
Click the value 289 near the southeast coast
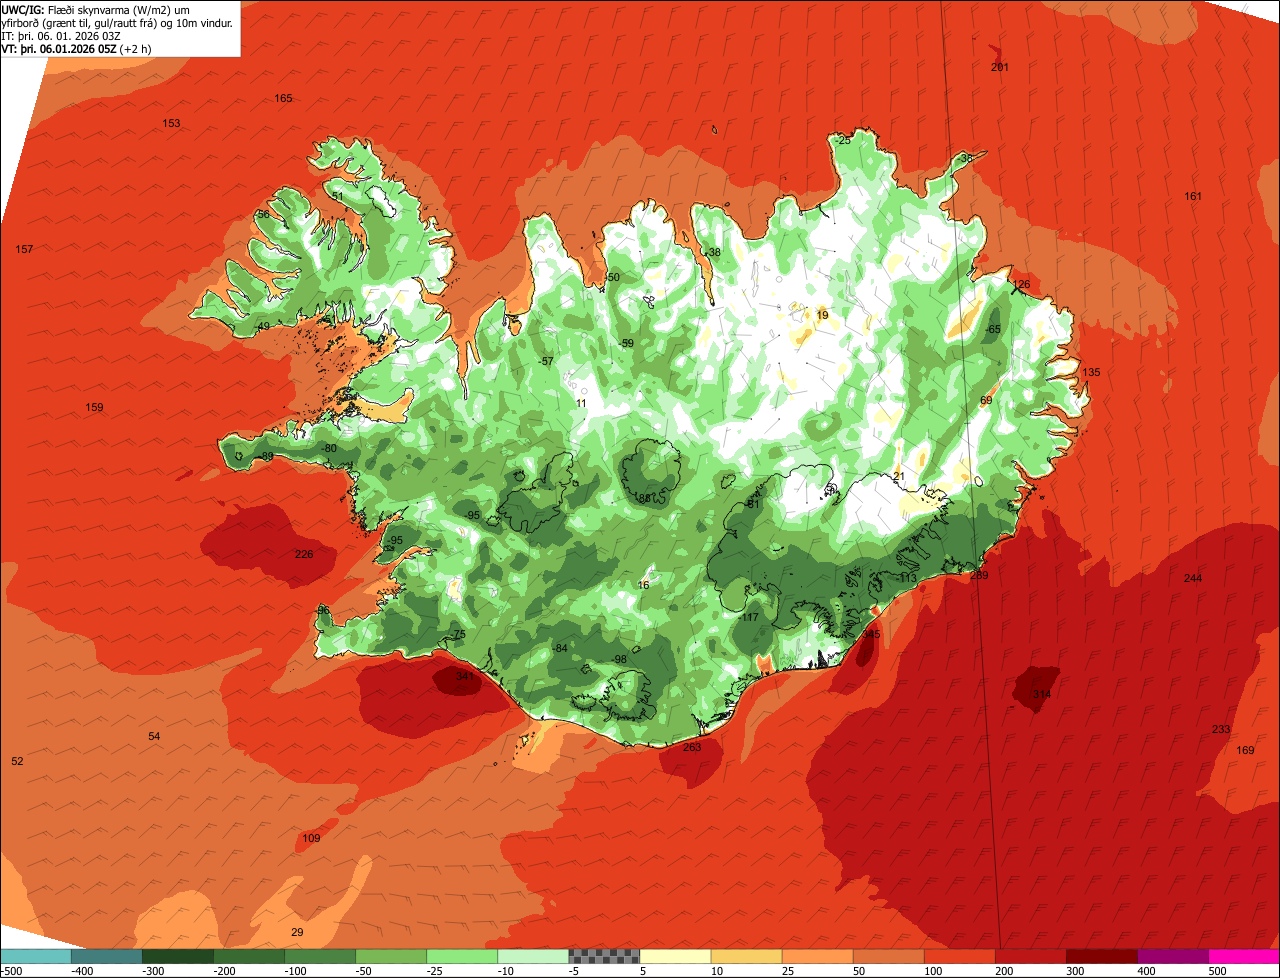coord(979,575)
